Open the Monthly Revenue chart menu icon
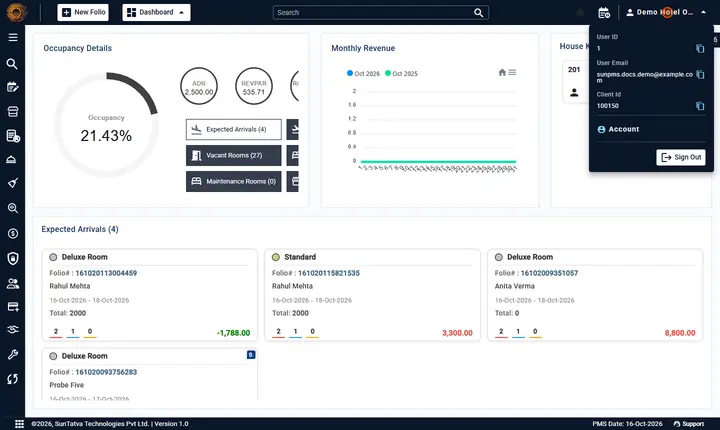 click(x=512, y=72)
